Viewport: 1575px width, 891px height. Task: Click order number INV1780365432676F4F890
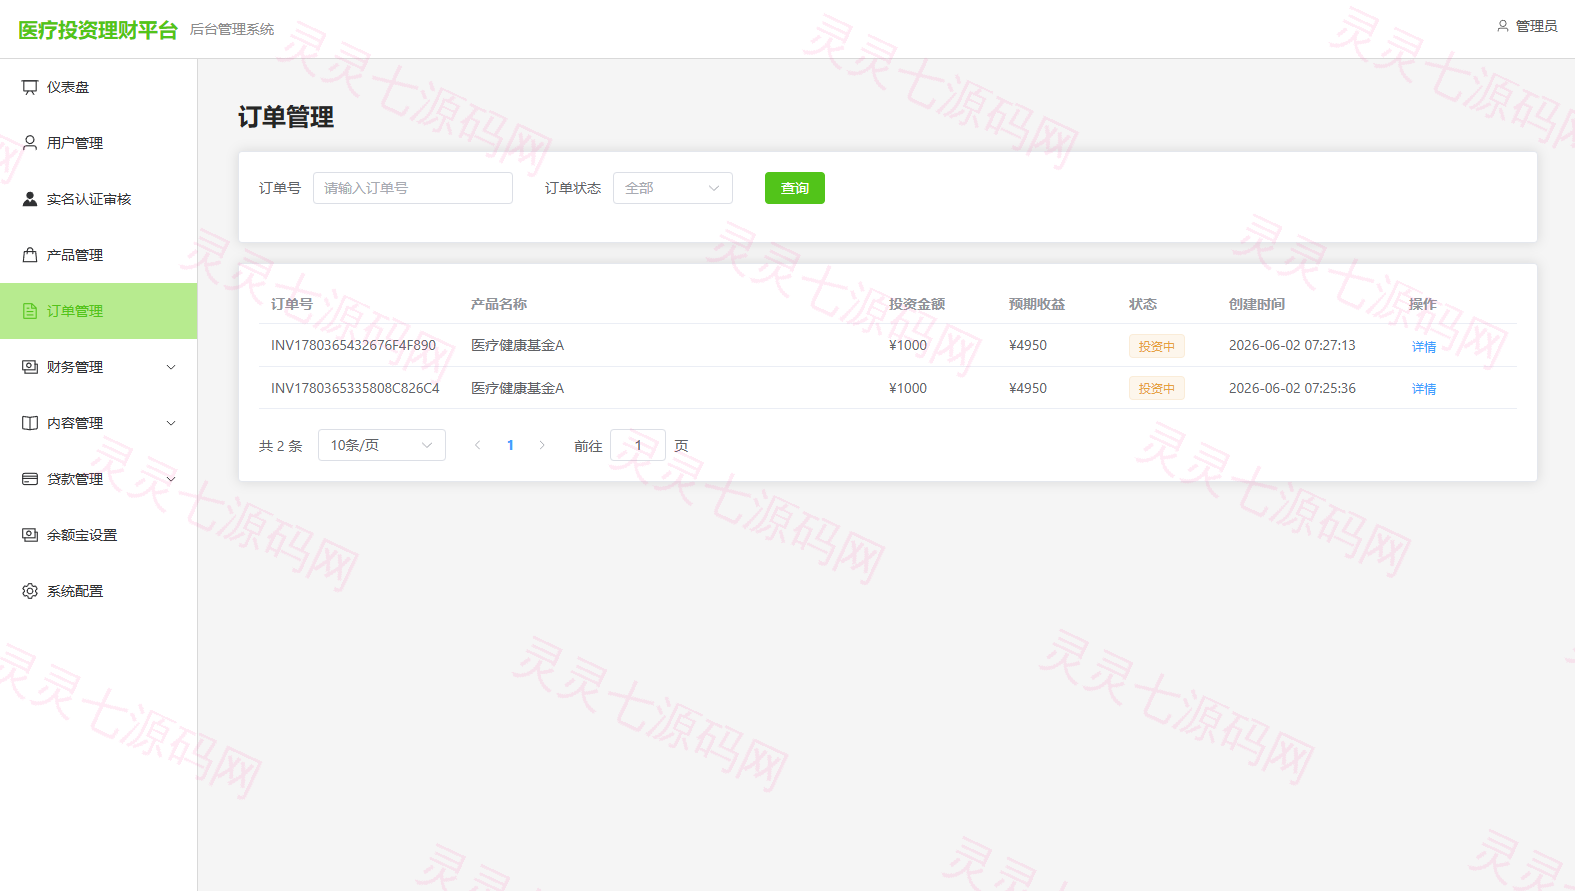[x=353, y=345]
